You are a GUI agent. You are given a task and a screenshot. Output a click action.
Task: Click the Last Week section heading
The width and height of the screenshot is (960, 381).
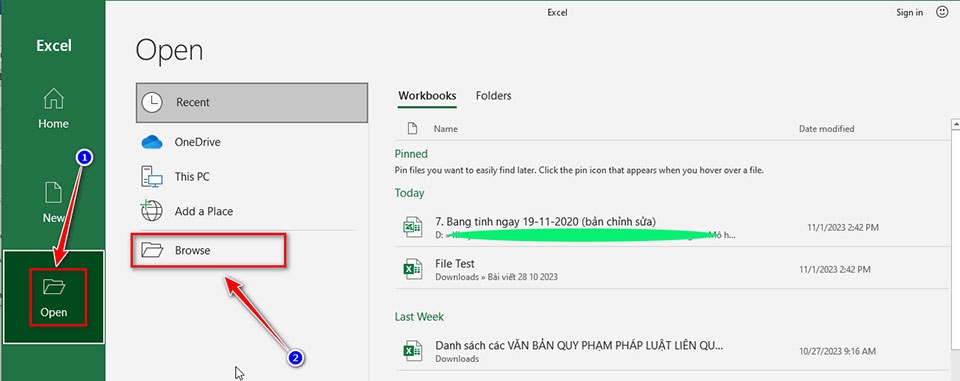[419, 317]
